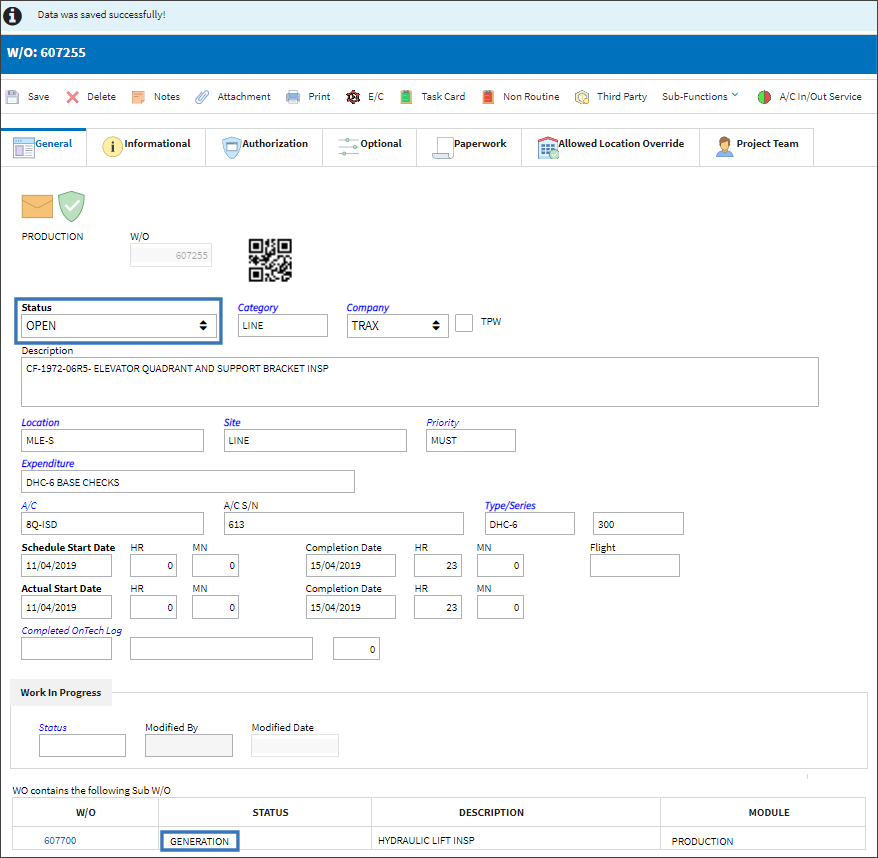
Task: Click the information icon in the notification bar
Action: click(12, 15)
